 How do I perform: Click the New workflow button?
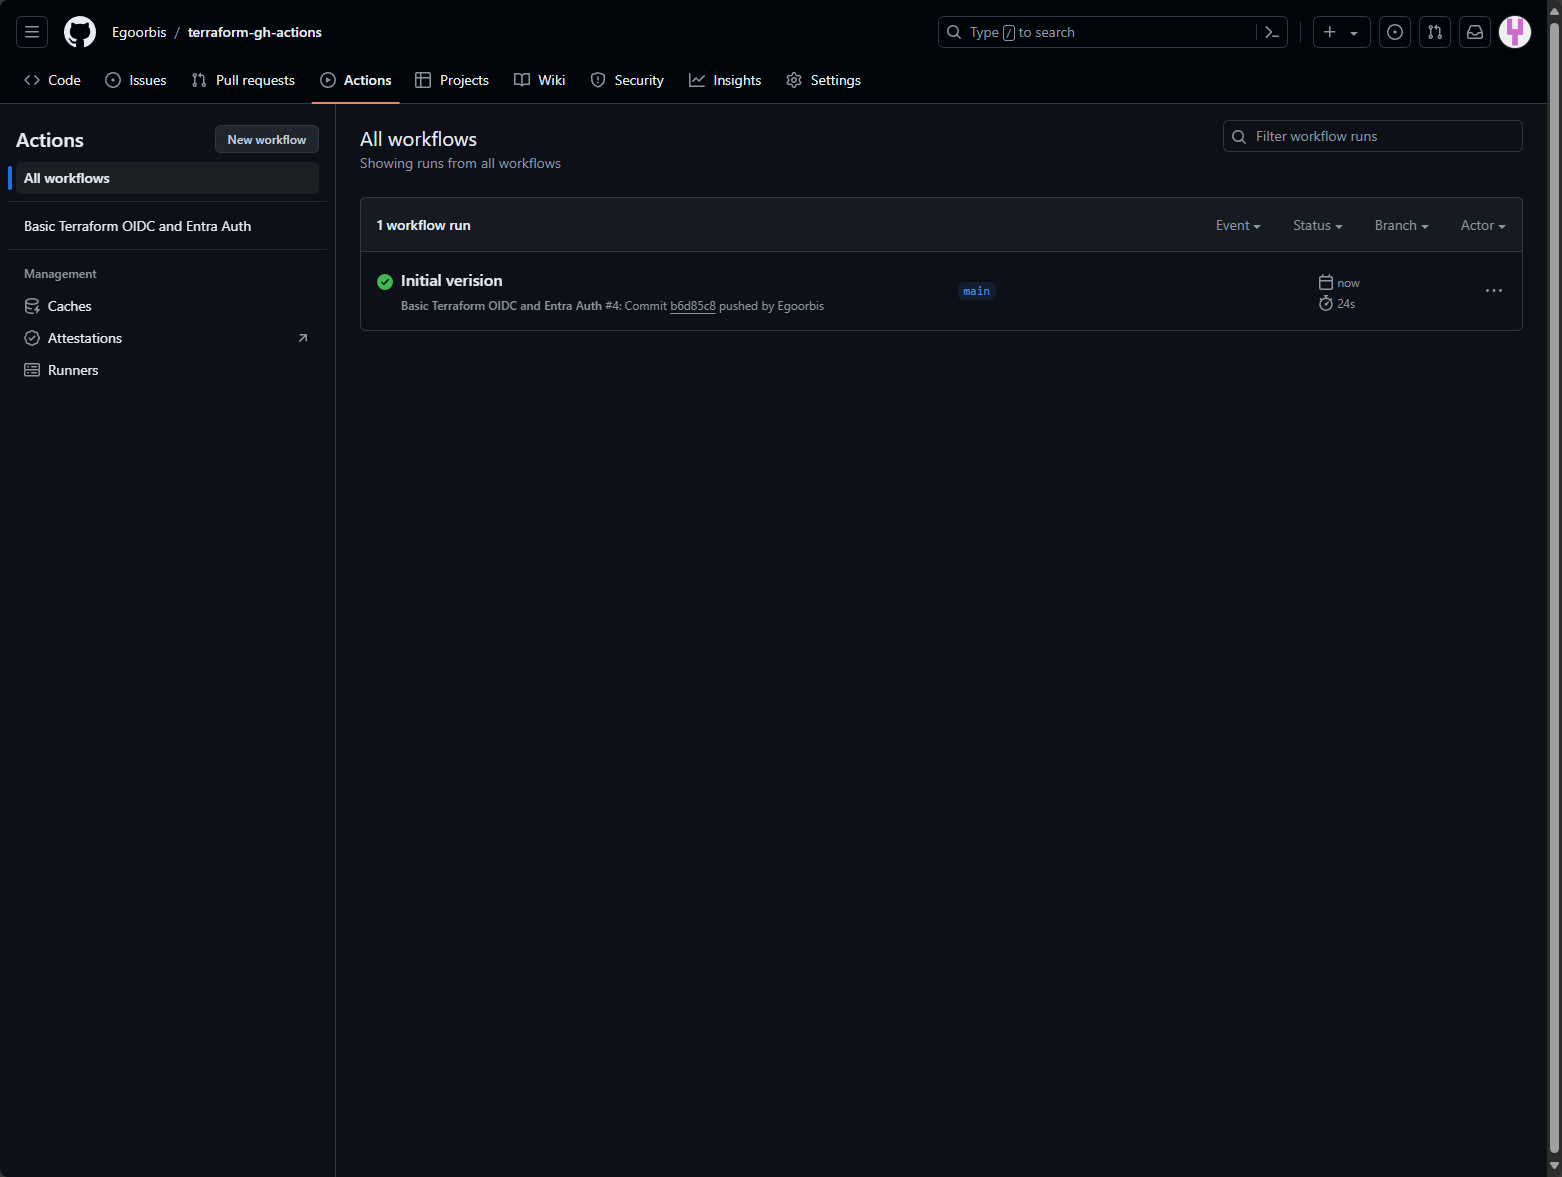click(266, 140)
